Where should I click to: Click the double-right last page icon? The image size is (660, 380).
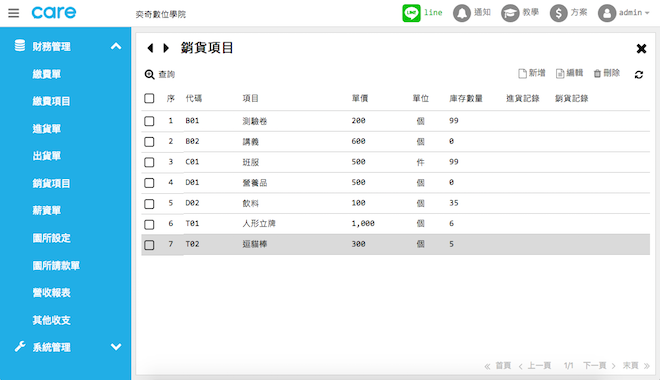coord(647,366)
